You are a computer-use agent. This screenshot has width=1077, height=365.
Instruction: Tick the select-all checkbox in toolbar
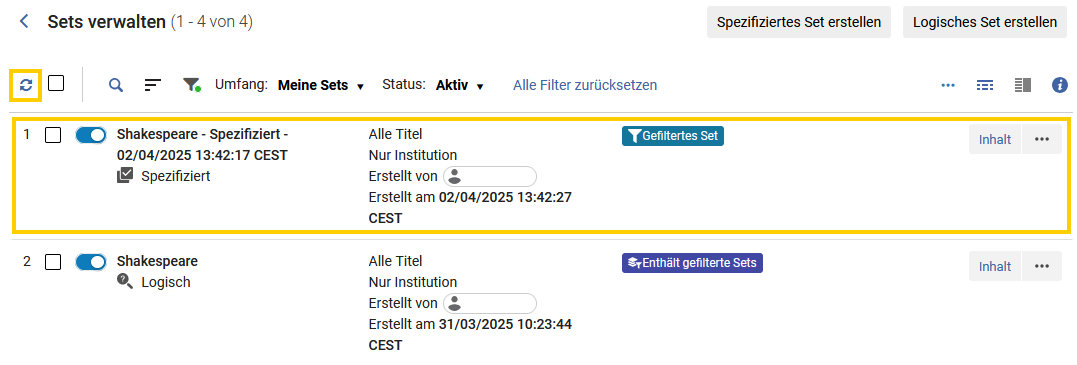click(x=56, y=84)
